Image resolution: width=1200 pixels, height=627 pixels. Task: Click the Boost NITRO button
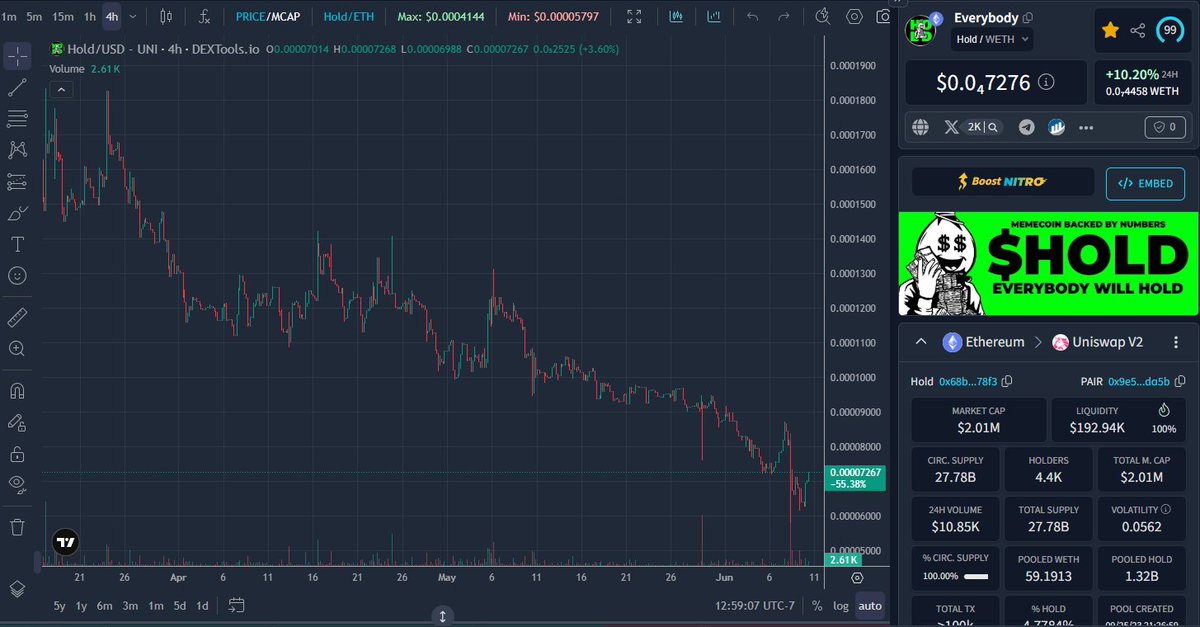pyautogui.click(x=1003, y=181)
